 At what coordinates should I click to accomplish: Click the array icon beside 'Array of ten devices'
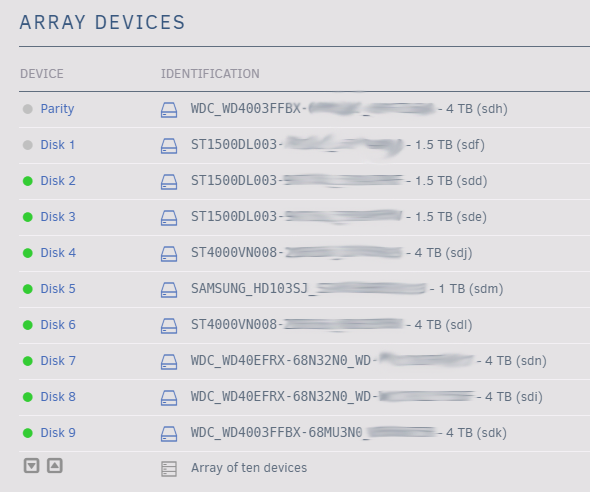tap(169, 469)
